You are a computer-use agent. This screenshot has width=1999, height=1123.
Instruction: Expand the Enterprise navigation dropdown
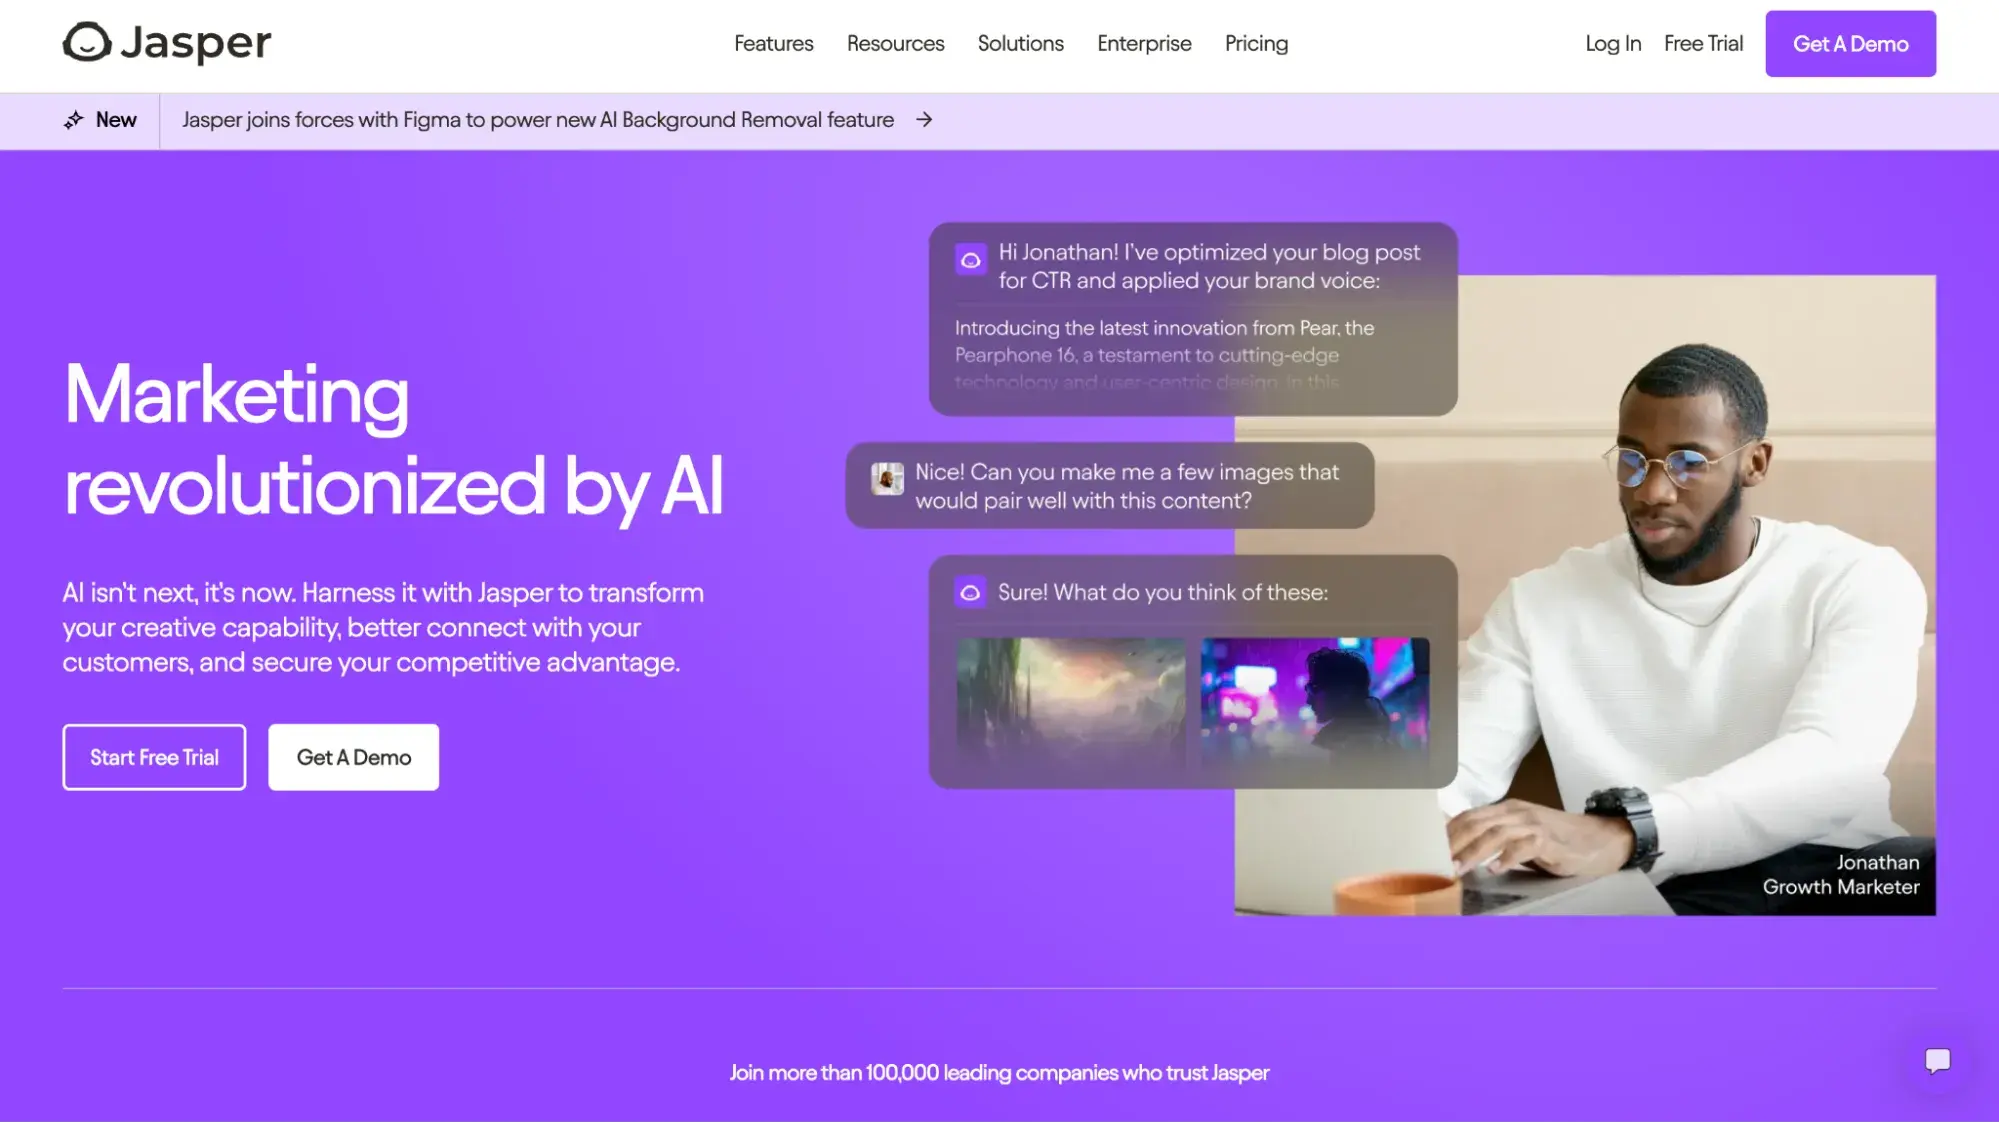1144,43
